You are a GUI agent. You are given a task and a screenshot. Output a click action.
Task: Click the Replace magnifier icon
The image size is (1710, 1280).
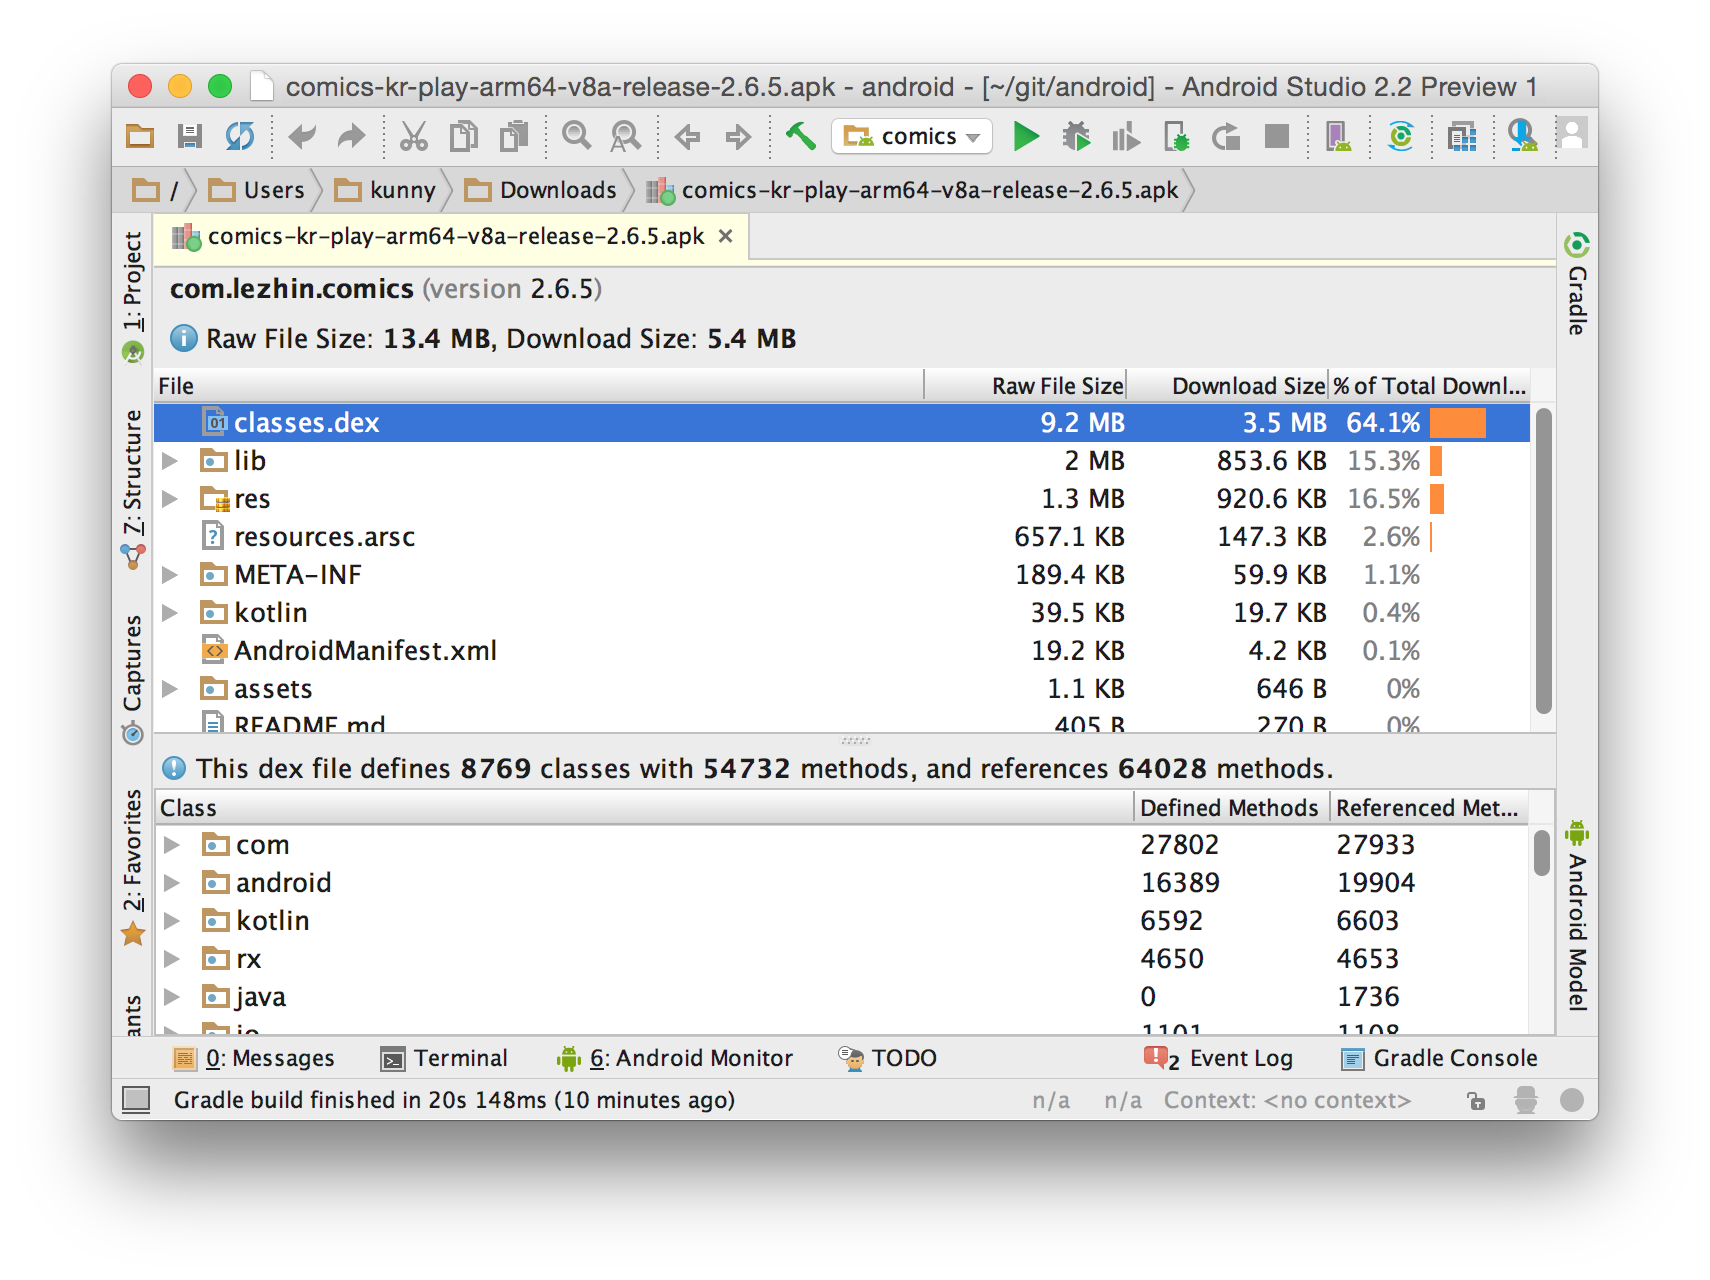pyautogui.click(x=626, y=136)
